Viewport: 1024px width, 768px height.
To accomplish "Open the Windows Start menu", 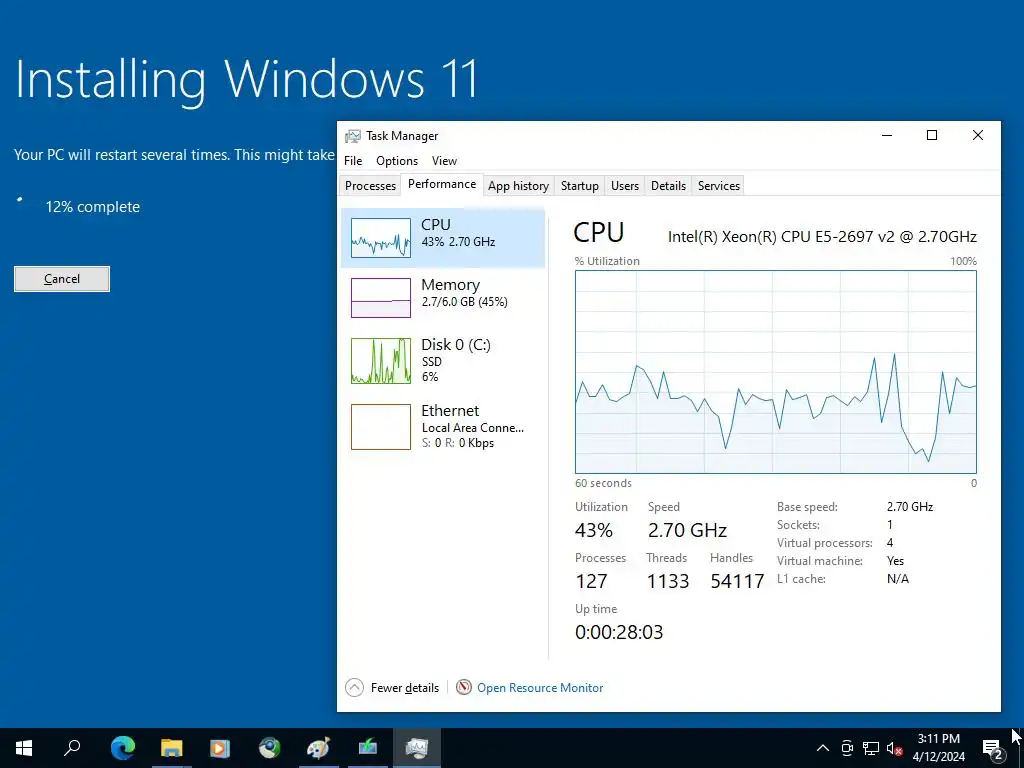I will click(24, 748).
